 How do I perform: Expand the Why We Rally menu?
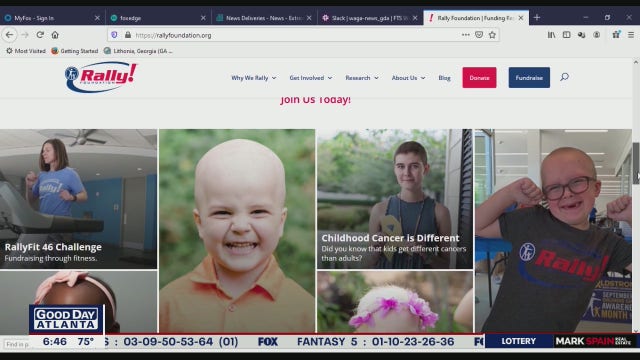click(253, 78)
